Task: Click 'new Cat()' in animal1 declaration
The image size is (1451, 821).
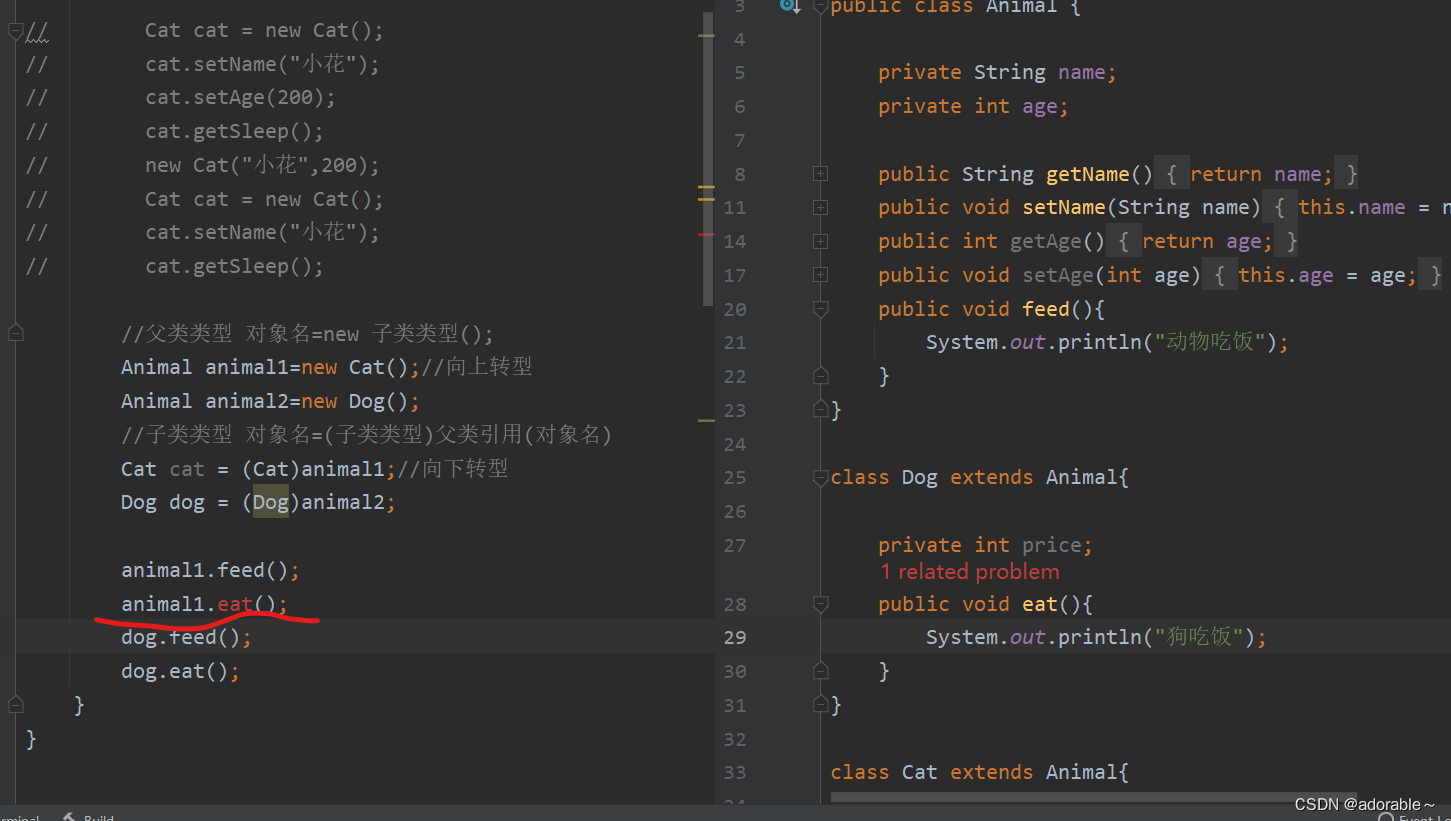Action: click(355, 367)
